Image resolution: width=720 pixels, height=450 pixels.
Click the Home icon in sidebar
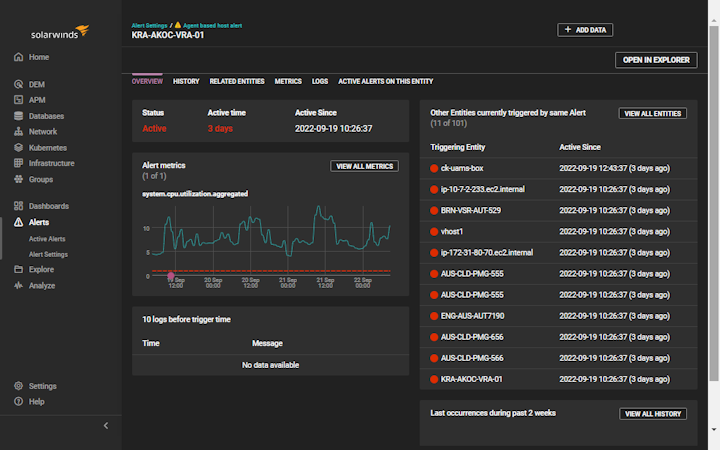[19, 57]
